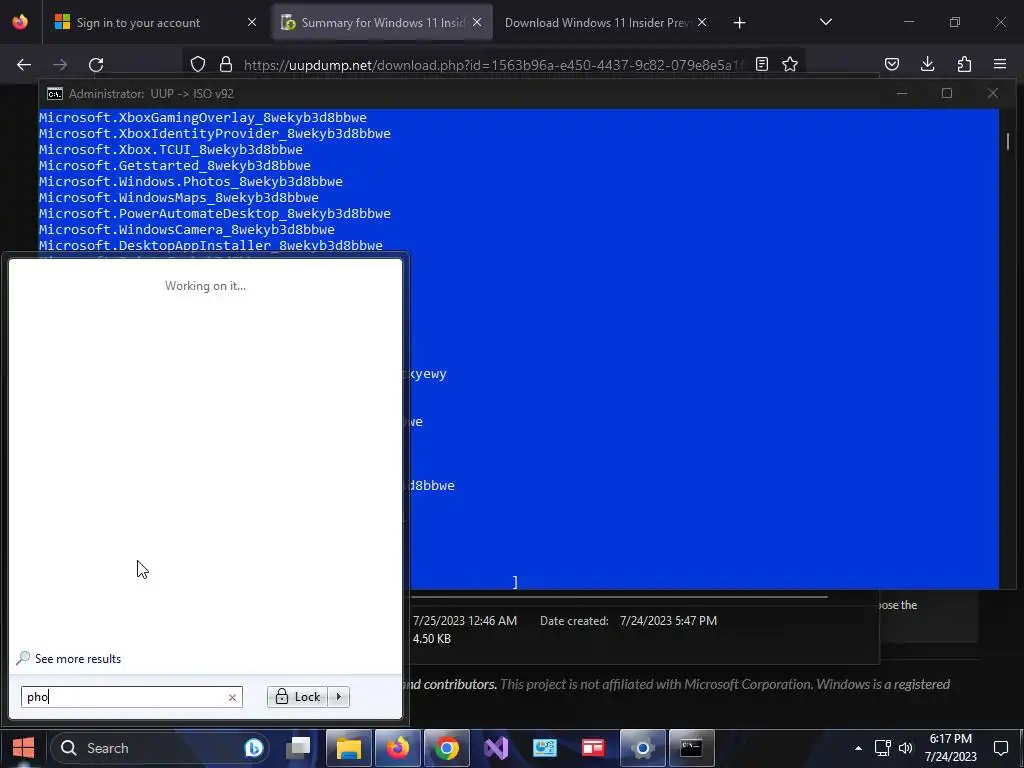The width and height of the screenshot is (1024, 768).
Task: Click the uupdump.net URL address bar
Action: pos(493,65)
